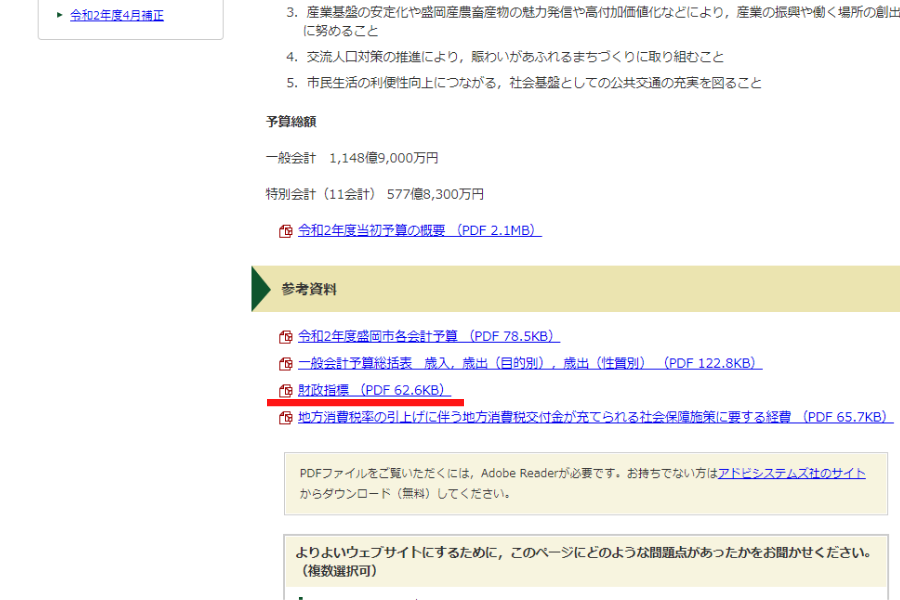This screenshot has width=900, height=600.
Task: Click green triangle marker of 参考資料 heading
Action: [261, 289]
